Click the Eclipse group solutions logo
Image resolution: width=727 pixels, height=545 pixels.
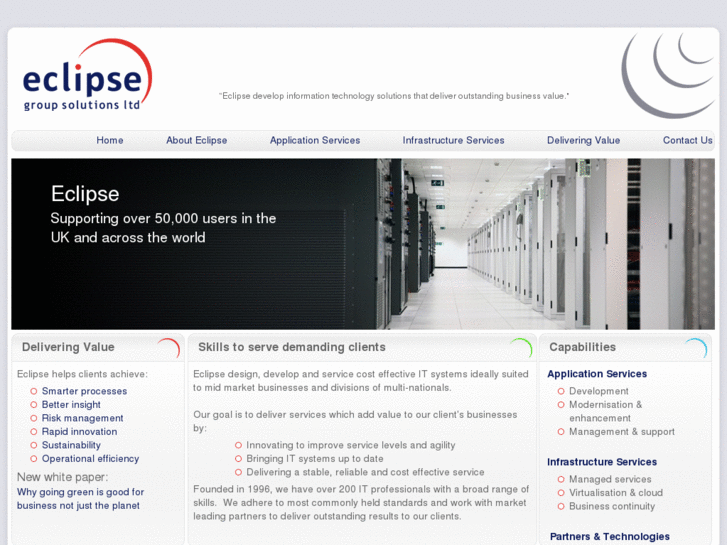pyautogui.click(x=87, y=75)
